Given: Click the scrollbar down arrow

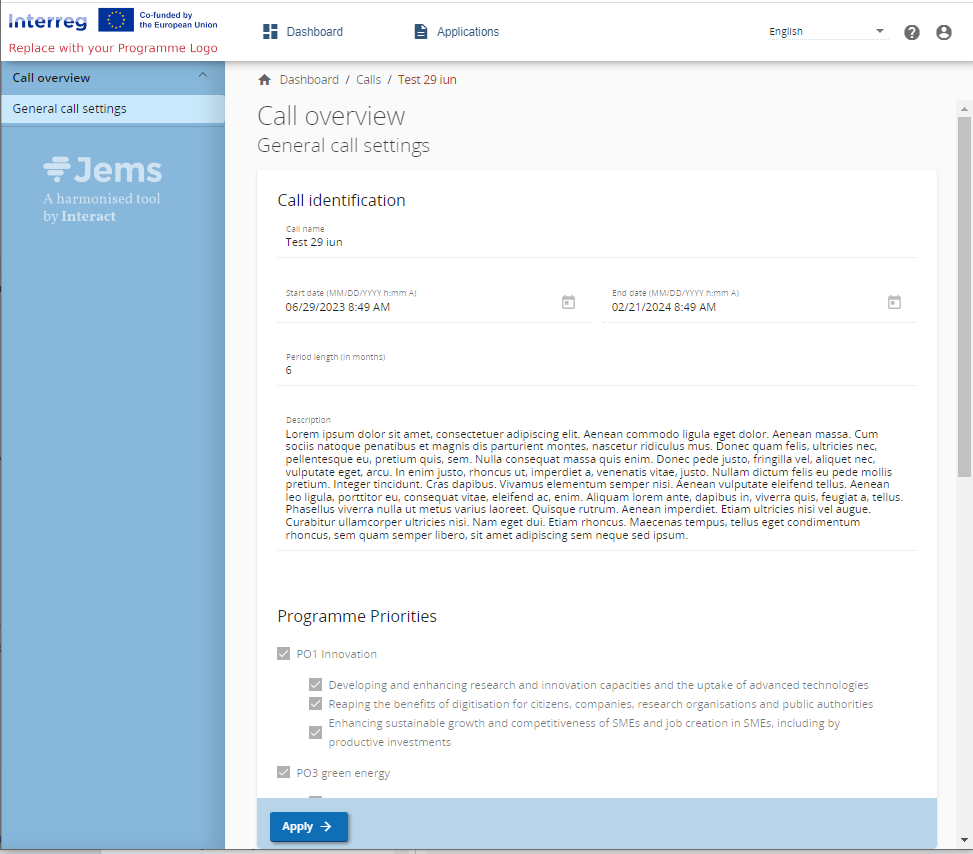Looking at the screenshot, I should click(964, 840).
